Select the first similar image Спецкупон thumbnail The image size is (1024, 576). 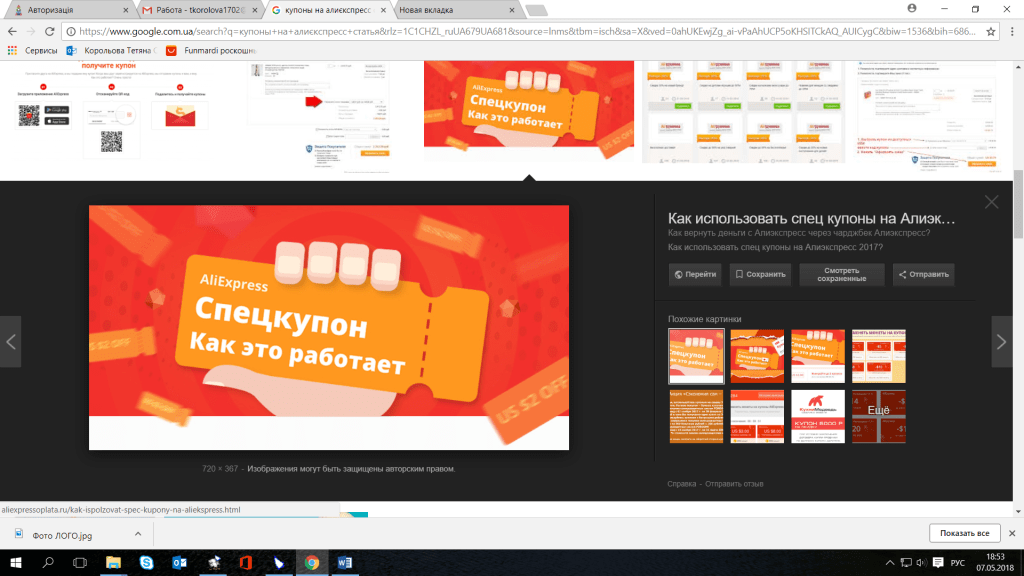[696, 356]
